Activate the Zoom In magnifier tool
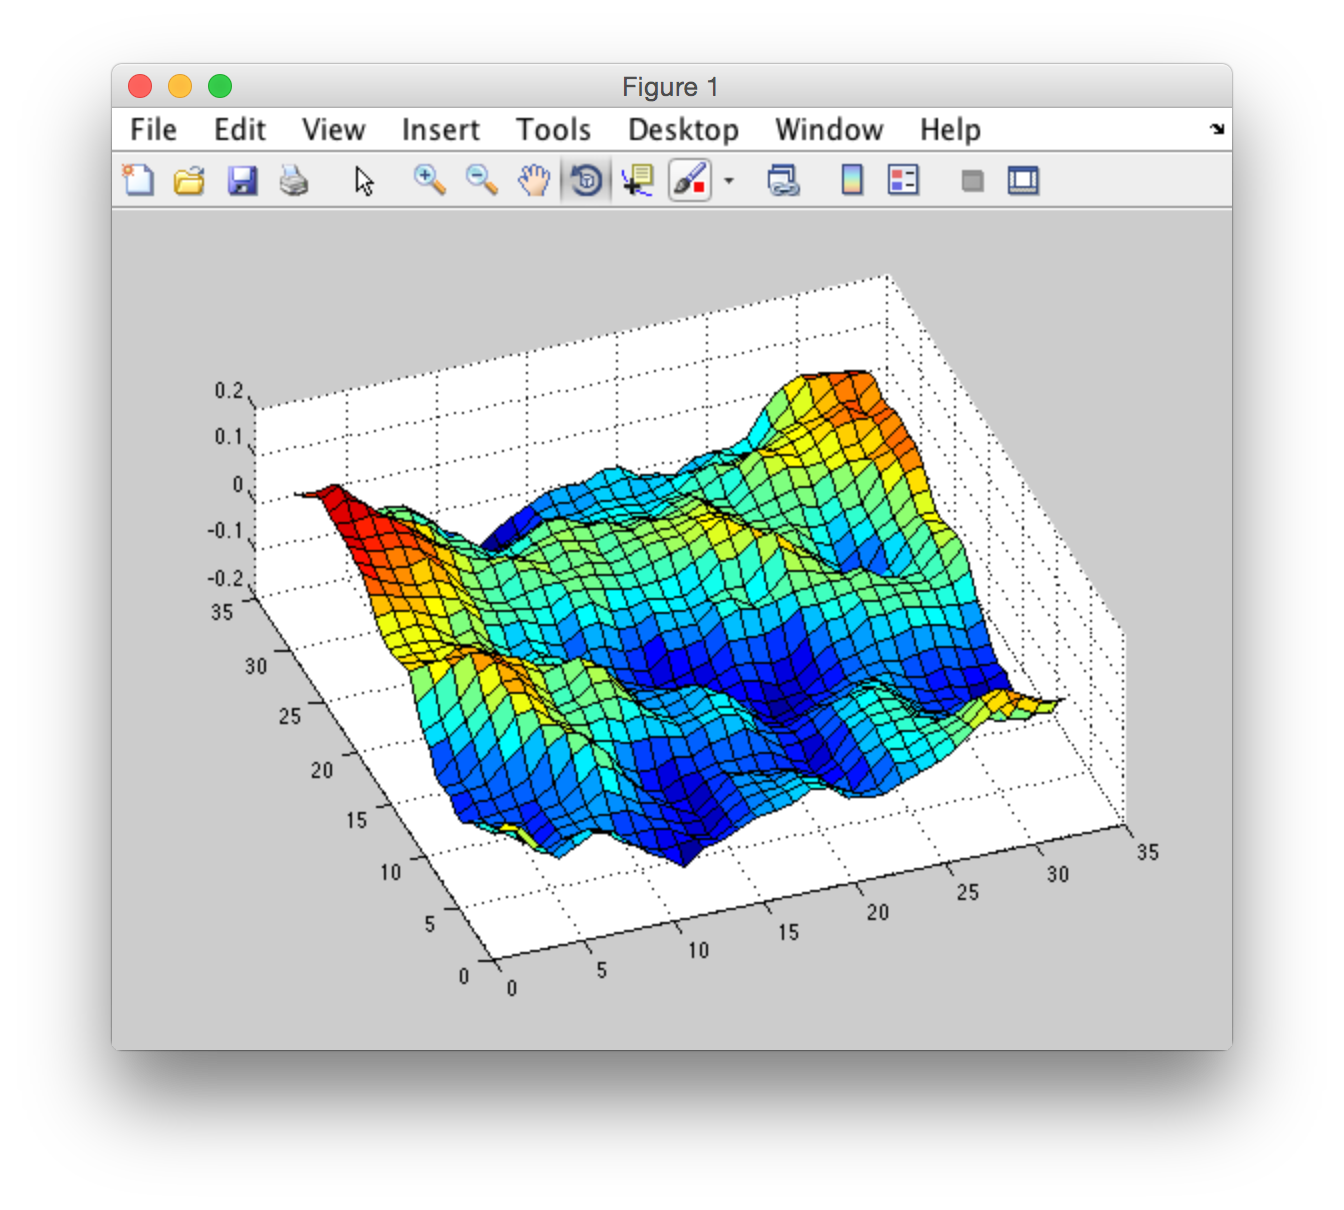The width and height of the screenshot is (1344, 1210). point(430,180)
